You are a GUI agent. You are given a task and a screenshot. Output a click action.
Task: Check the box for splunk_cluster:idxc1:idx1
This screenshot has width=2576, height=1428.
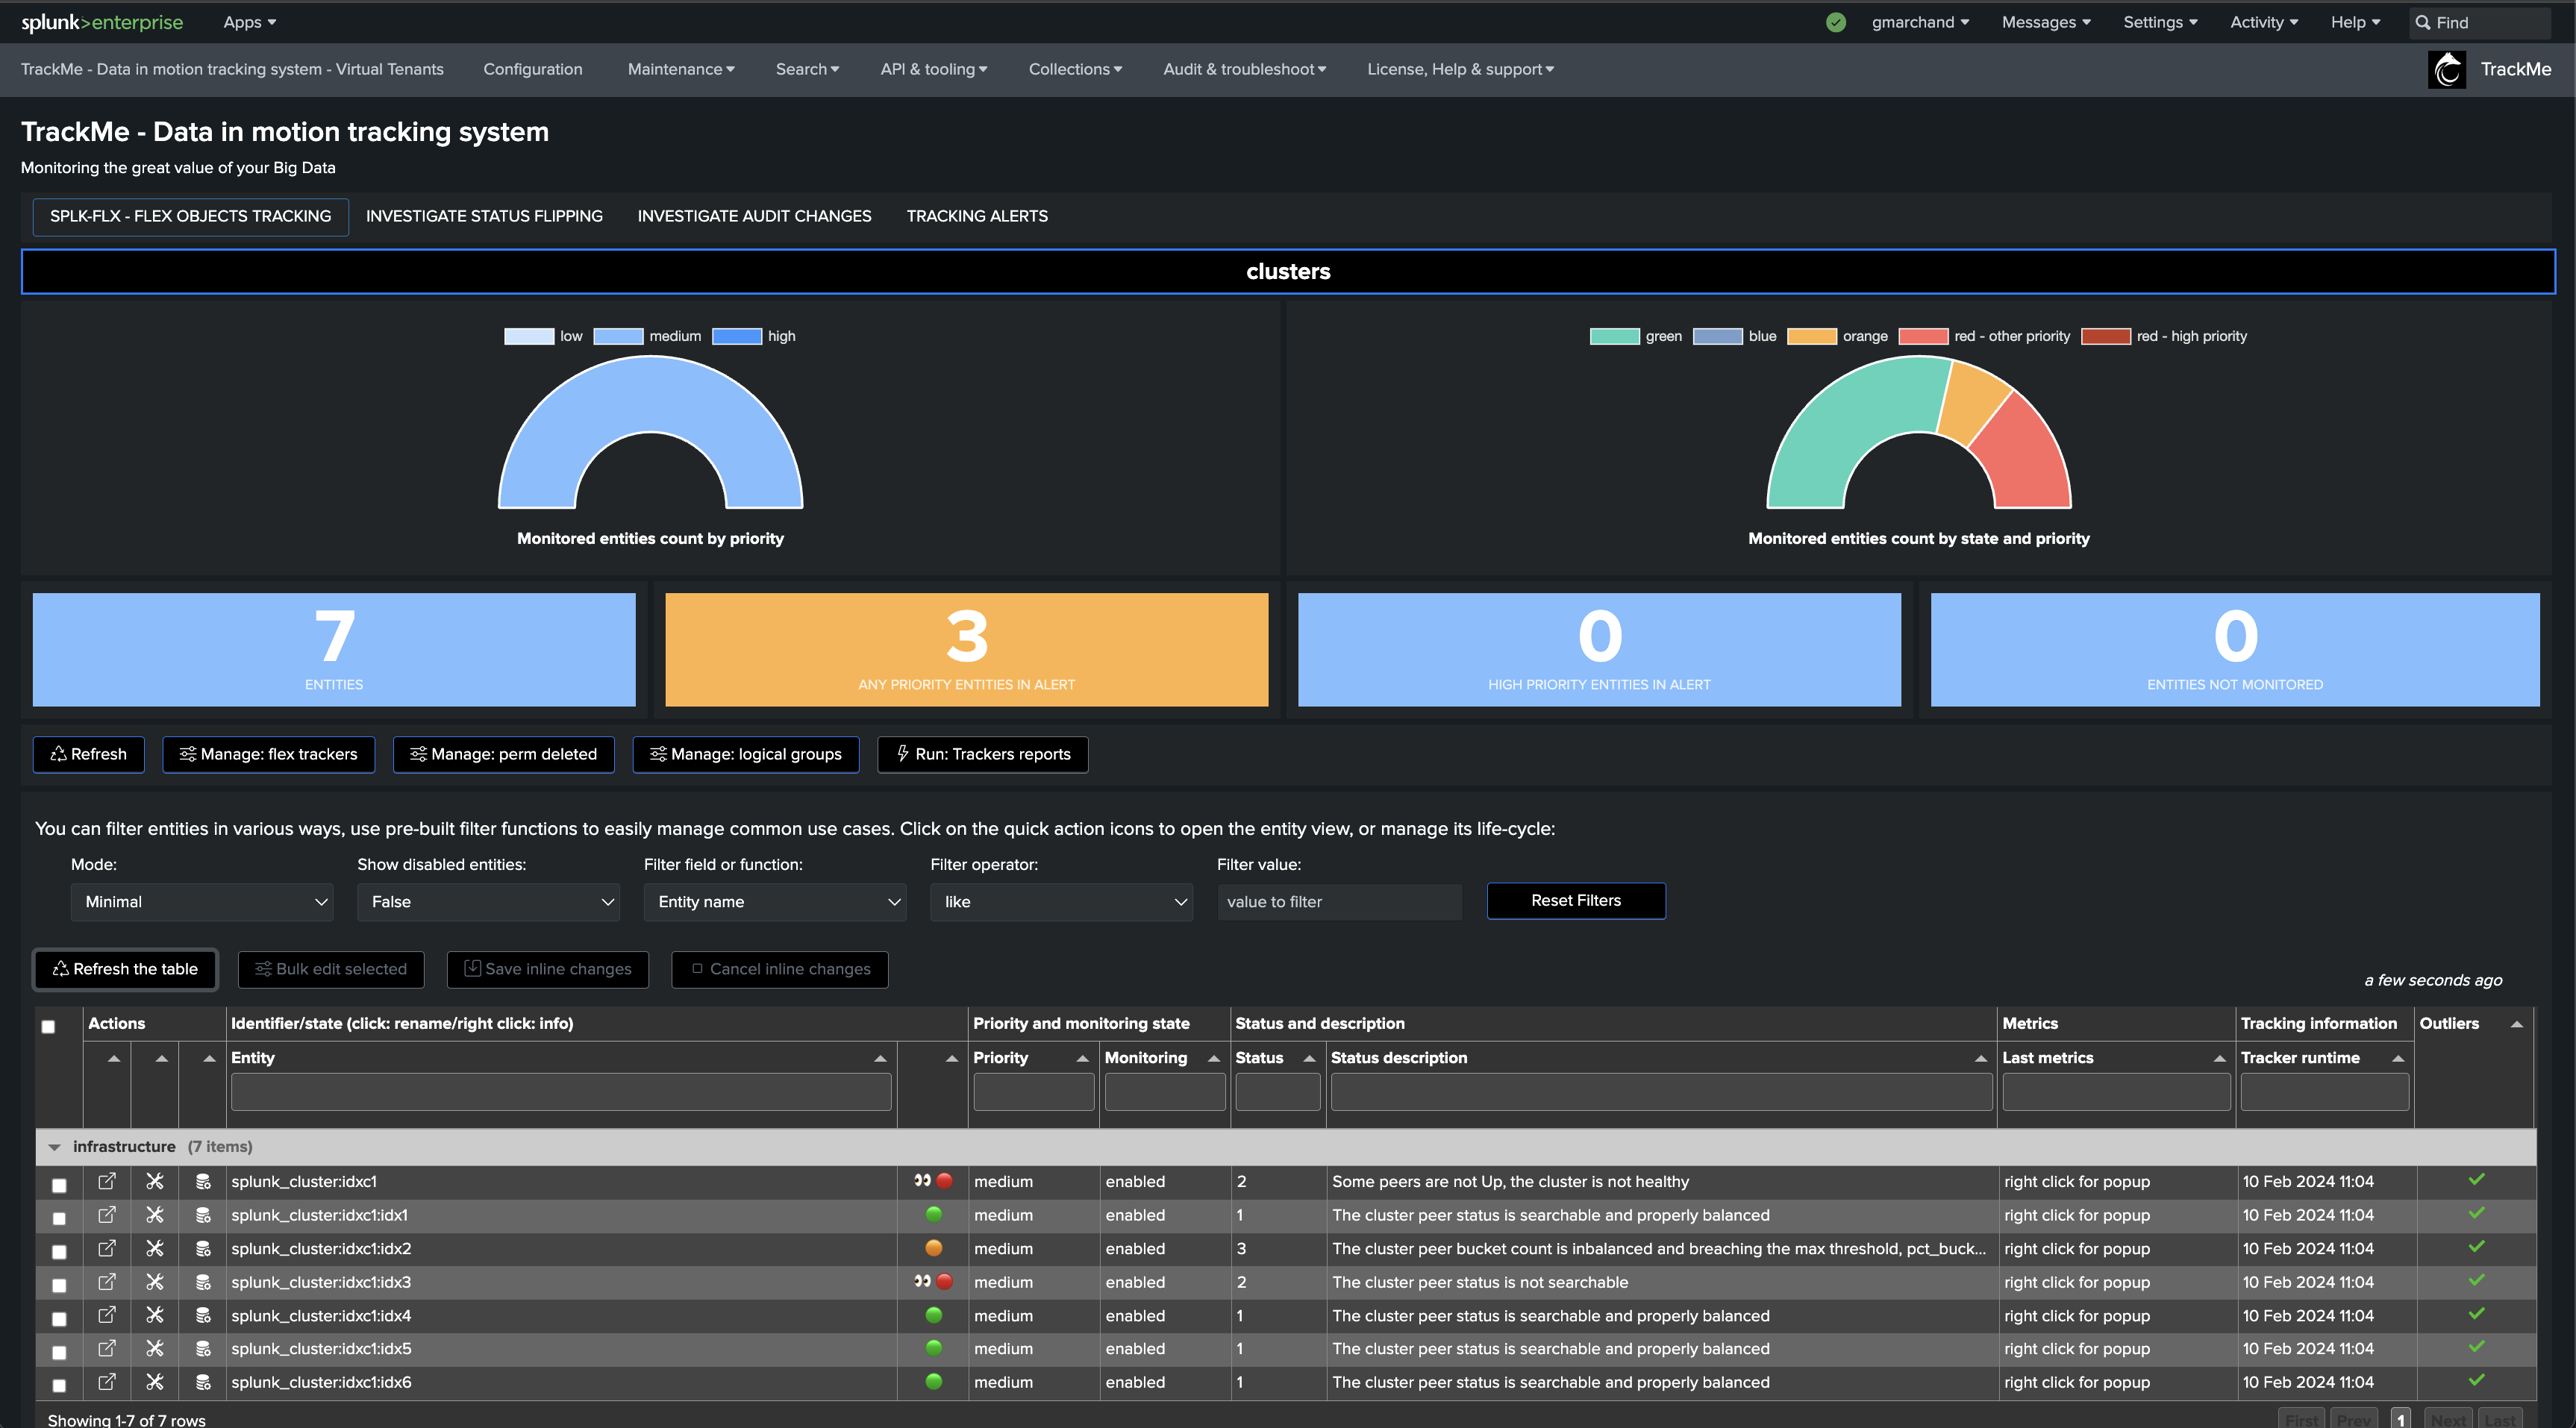pos(59,1219)
